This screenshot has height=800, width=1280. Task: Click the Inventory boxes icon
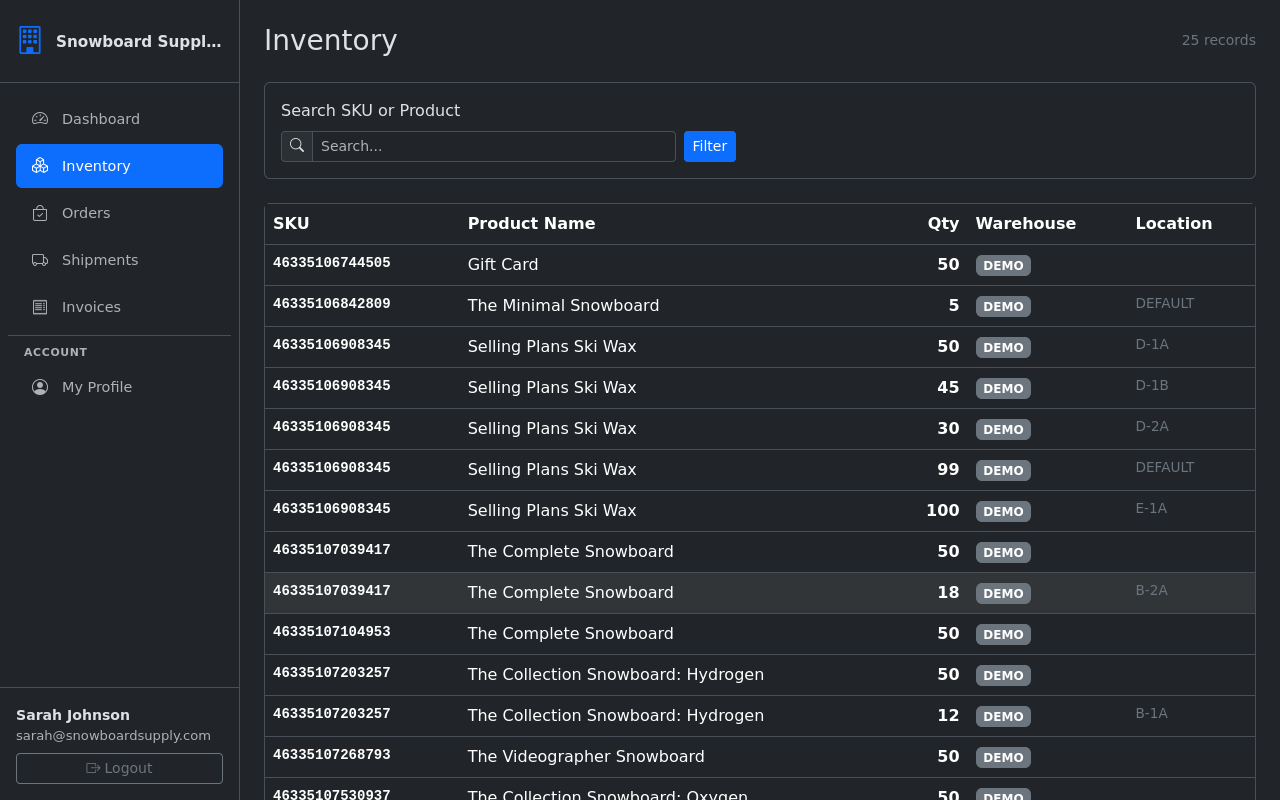pos(39,165)
